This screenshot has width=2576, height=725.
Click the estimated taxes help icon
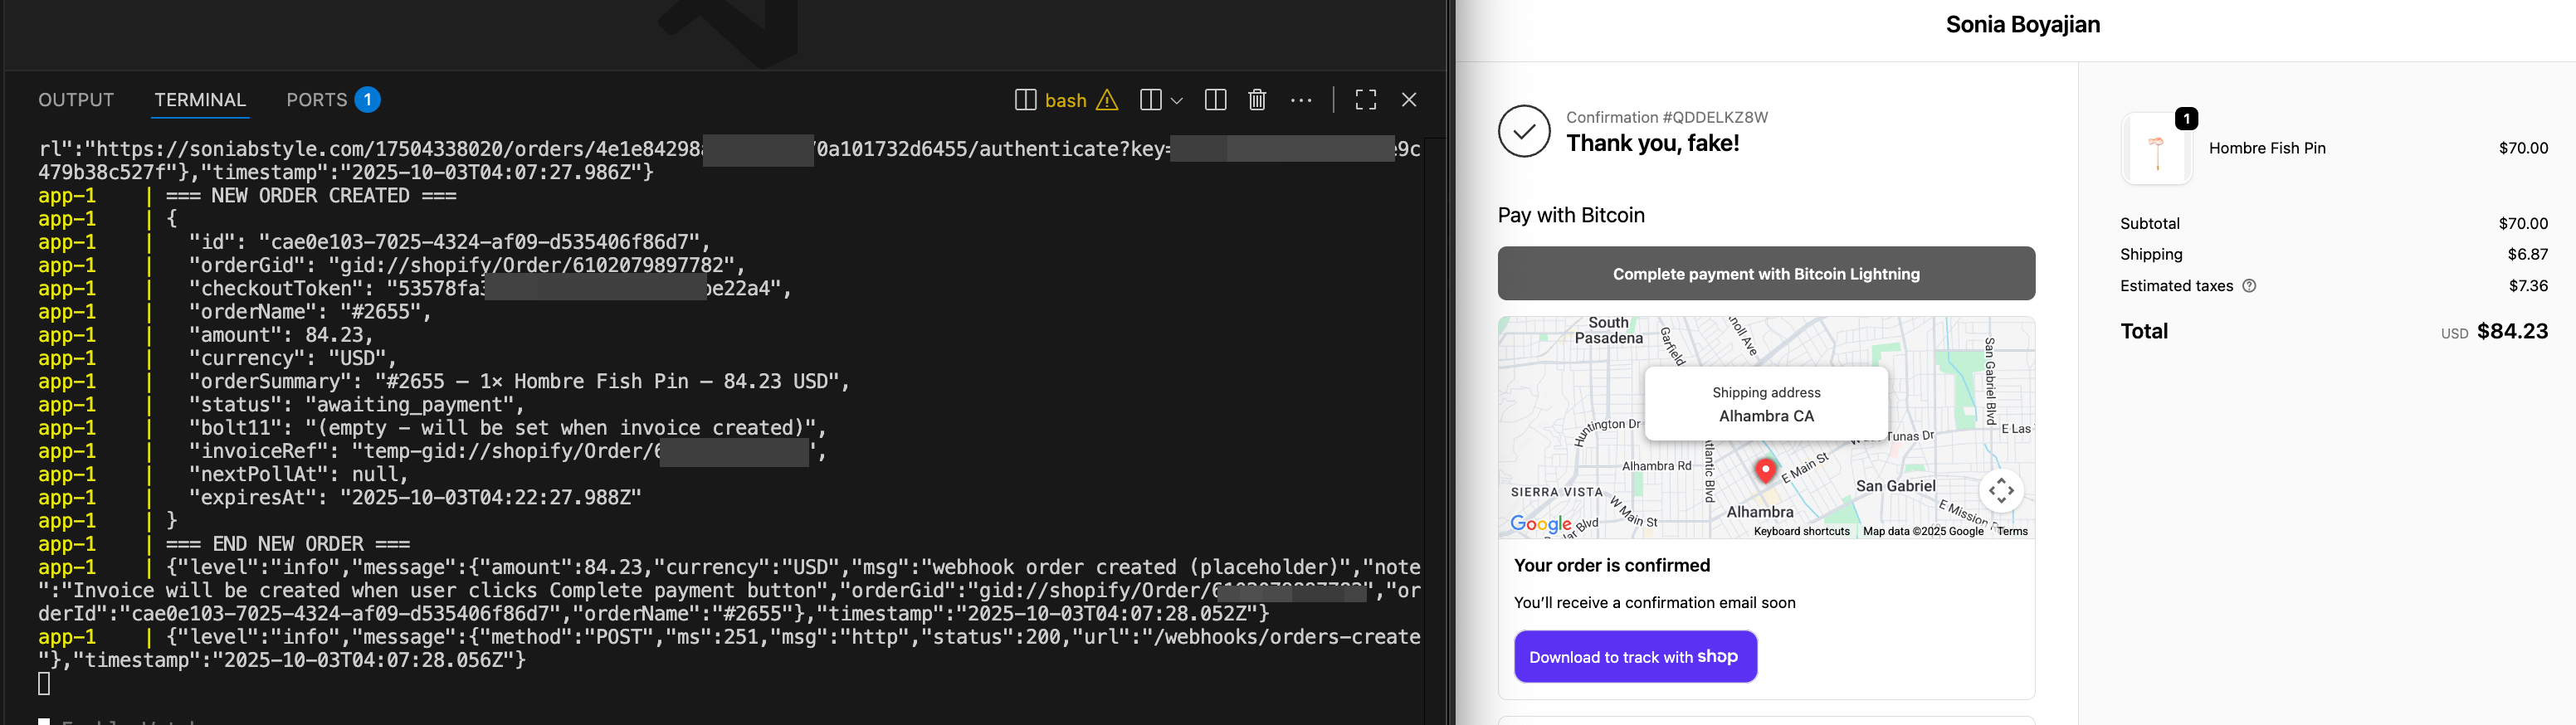point(2249,286)
